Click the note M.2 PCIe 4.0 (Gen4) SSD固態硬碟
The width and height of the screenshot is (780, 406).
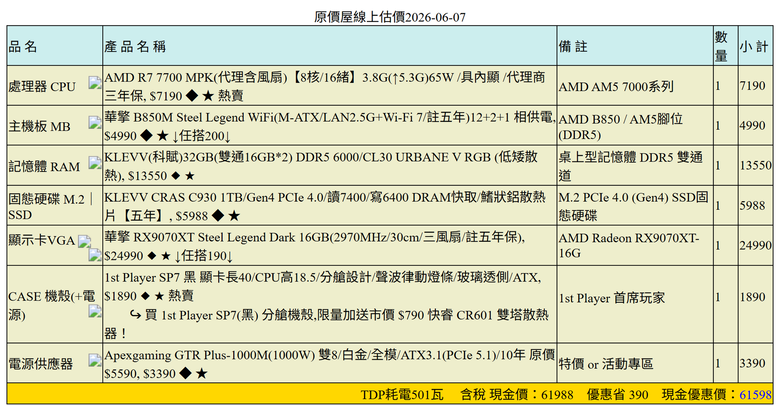(x=633, y=206)
